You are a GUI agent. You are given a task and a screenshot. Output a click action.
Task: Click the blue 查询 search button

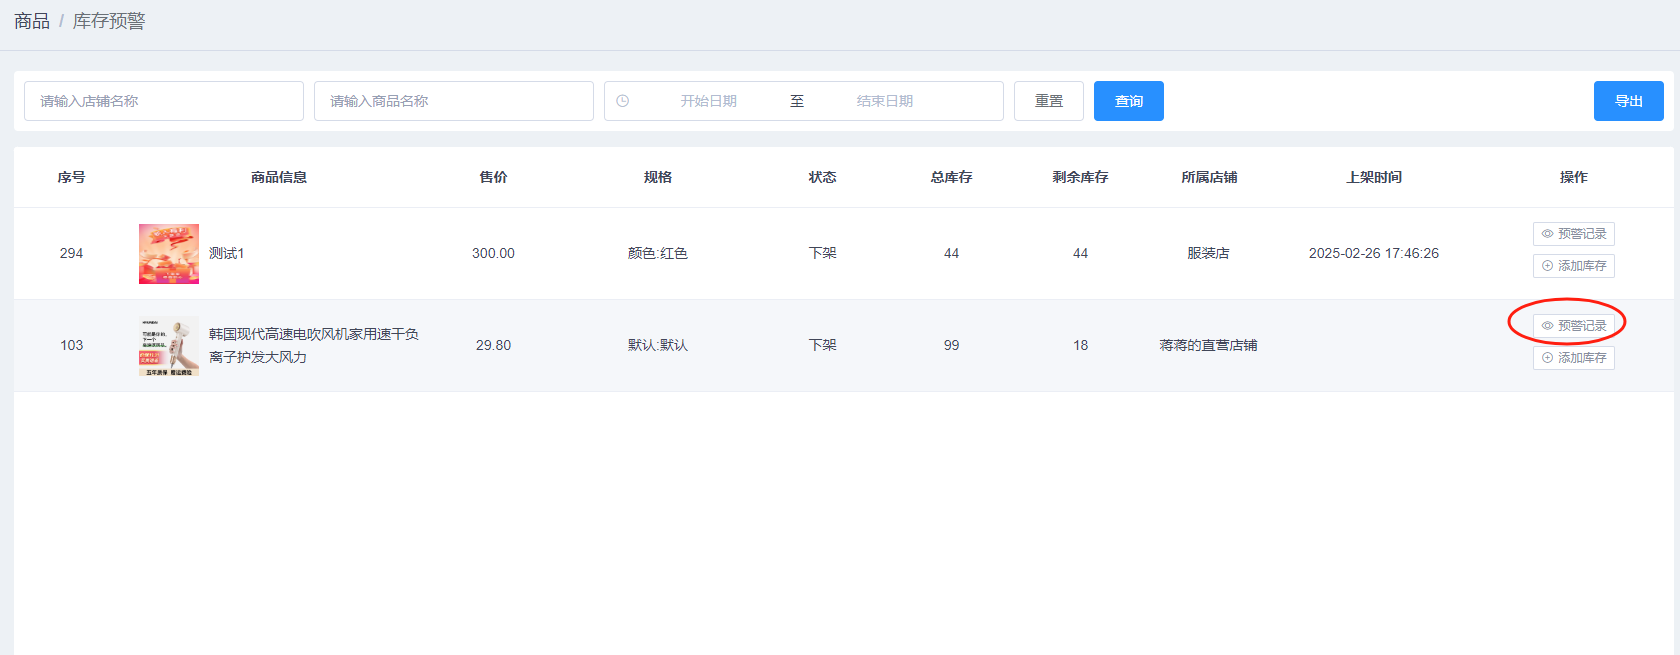(x=1128, y=101)
